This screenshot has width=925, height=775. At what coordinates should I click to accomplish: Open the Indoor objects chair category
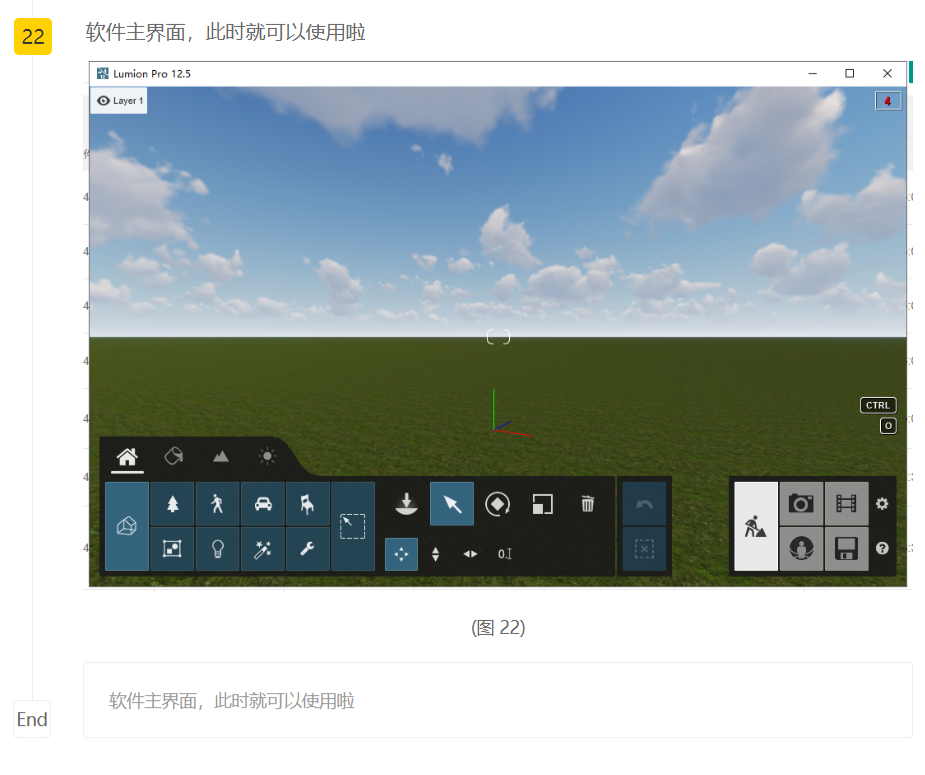308,504
